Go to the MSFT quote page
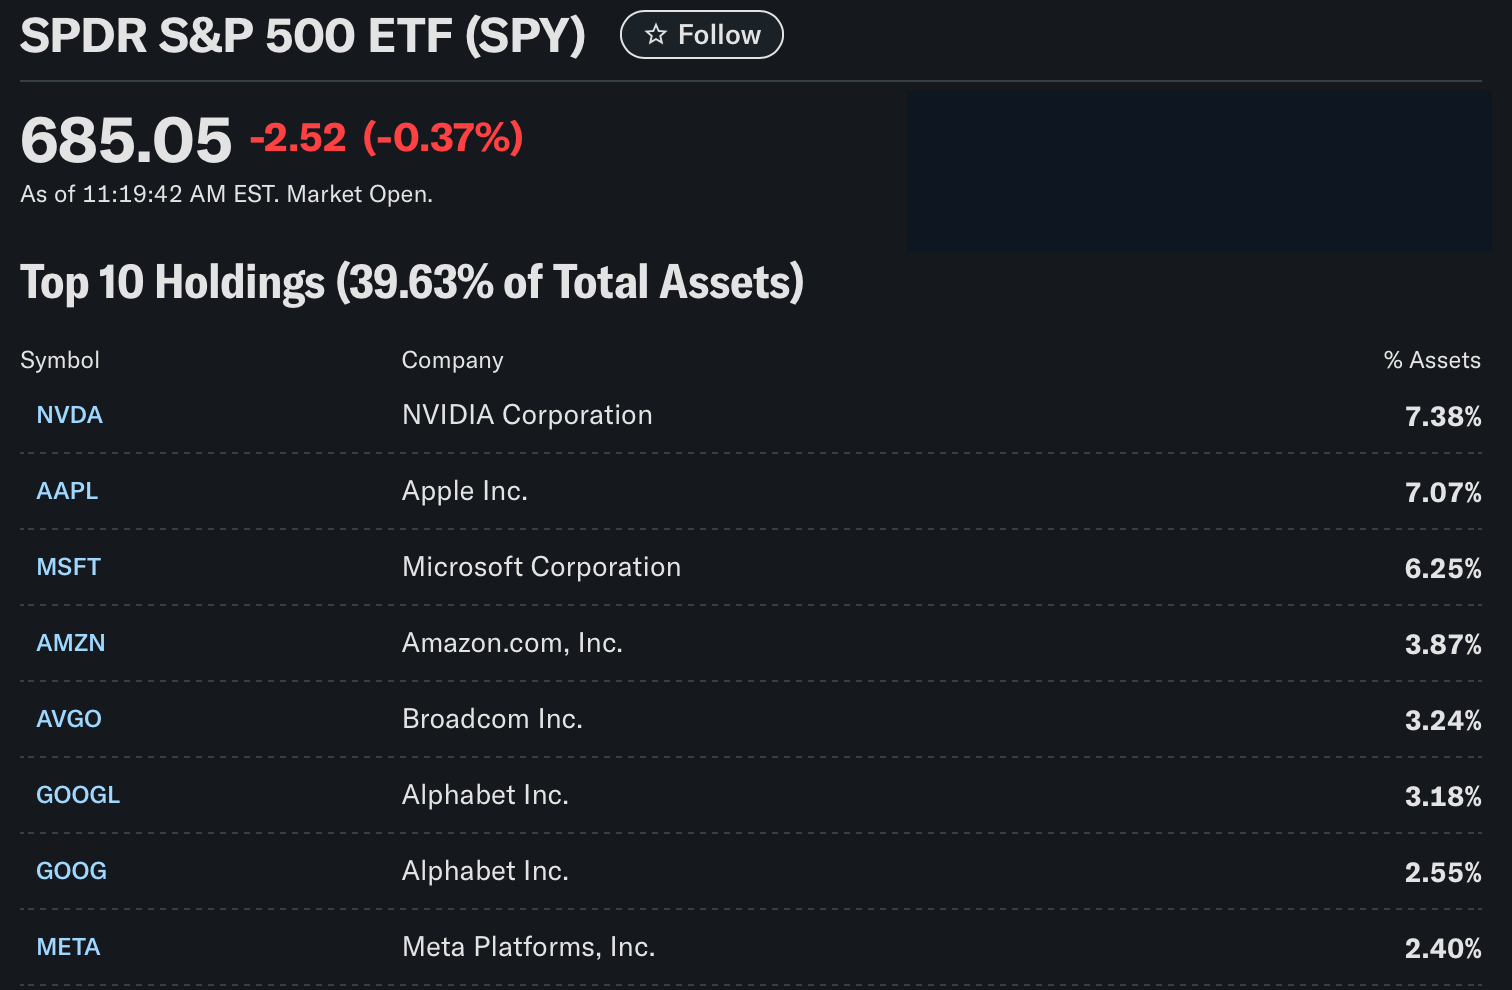This screenshot has width=1512, height=990. click(x=68, y=567)
